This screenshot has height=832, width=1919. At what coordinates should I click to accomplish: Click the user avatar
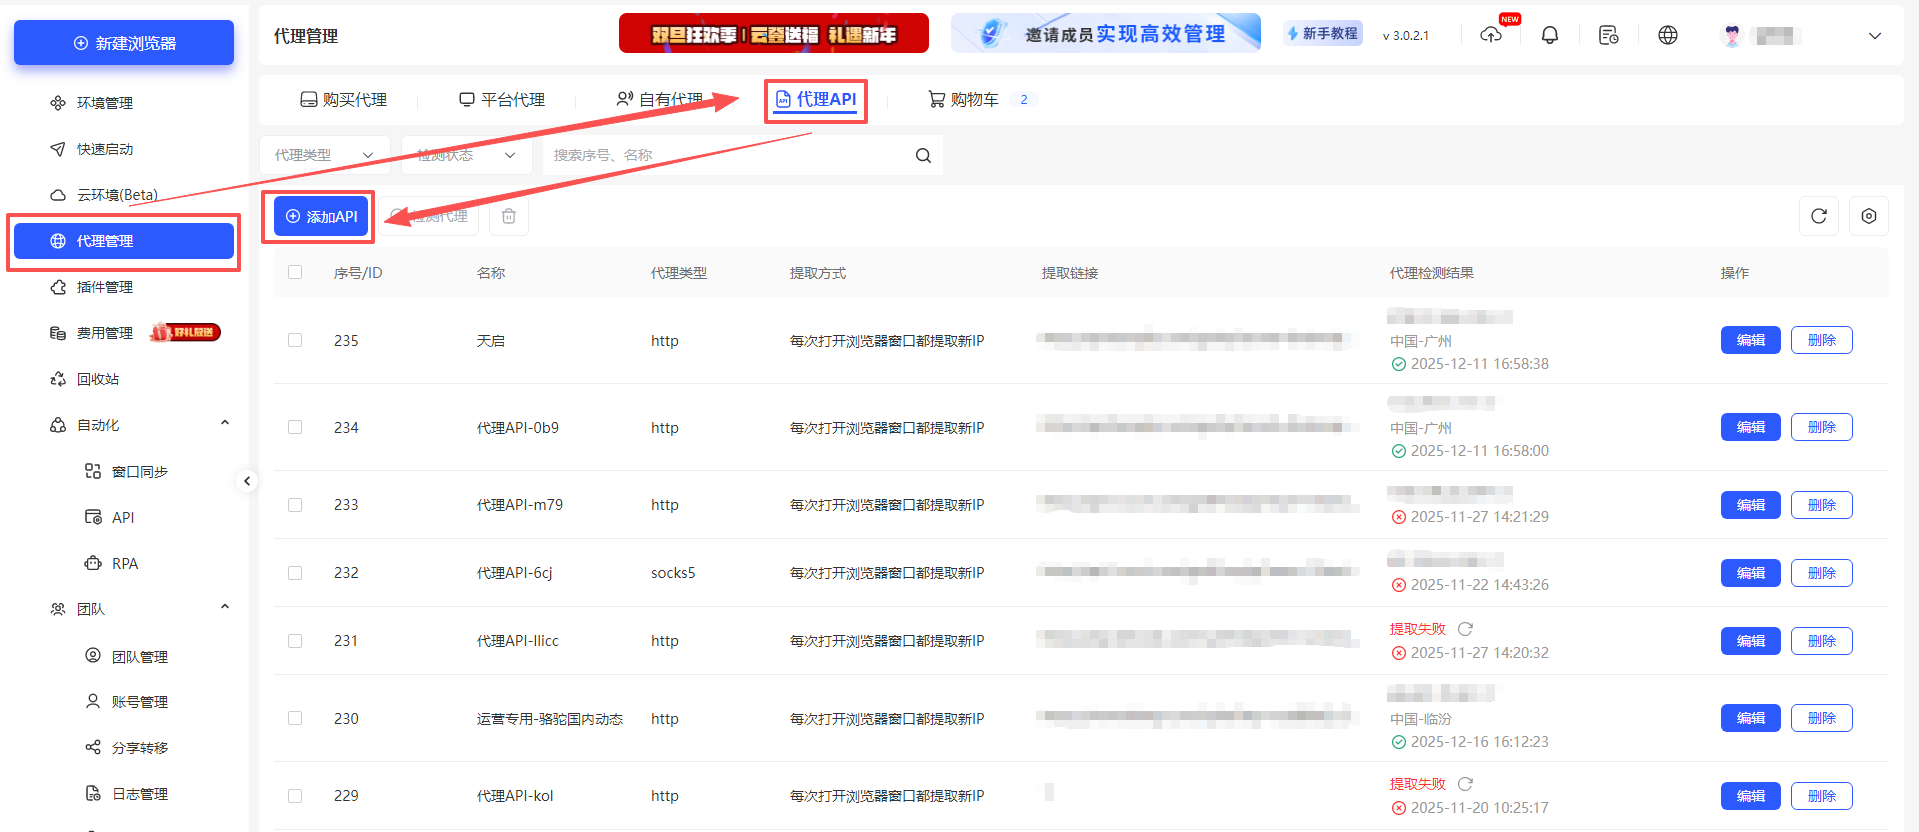click(1733, 36)
